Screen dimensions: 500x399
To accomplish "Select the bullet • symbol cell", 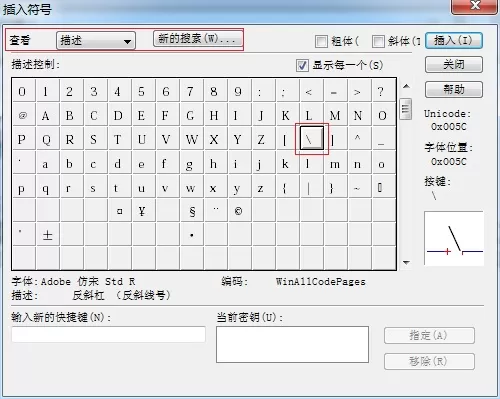I will [192, 235].
